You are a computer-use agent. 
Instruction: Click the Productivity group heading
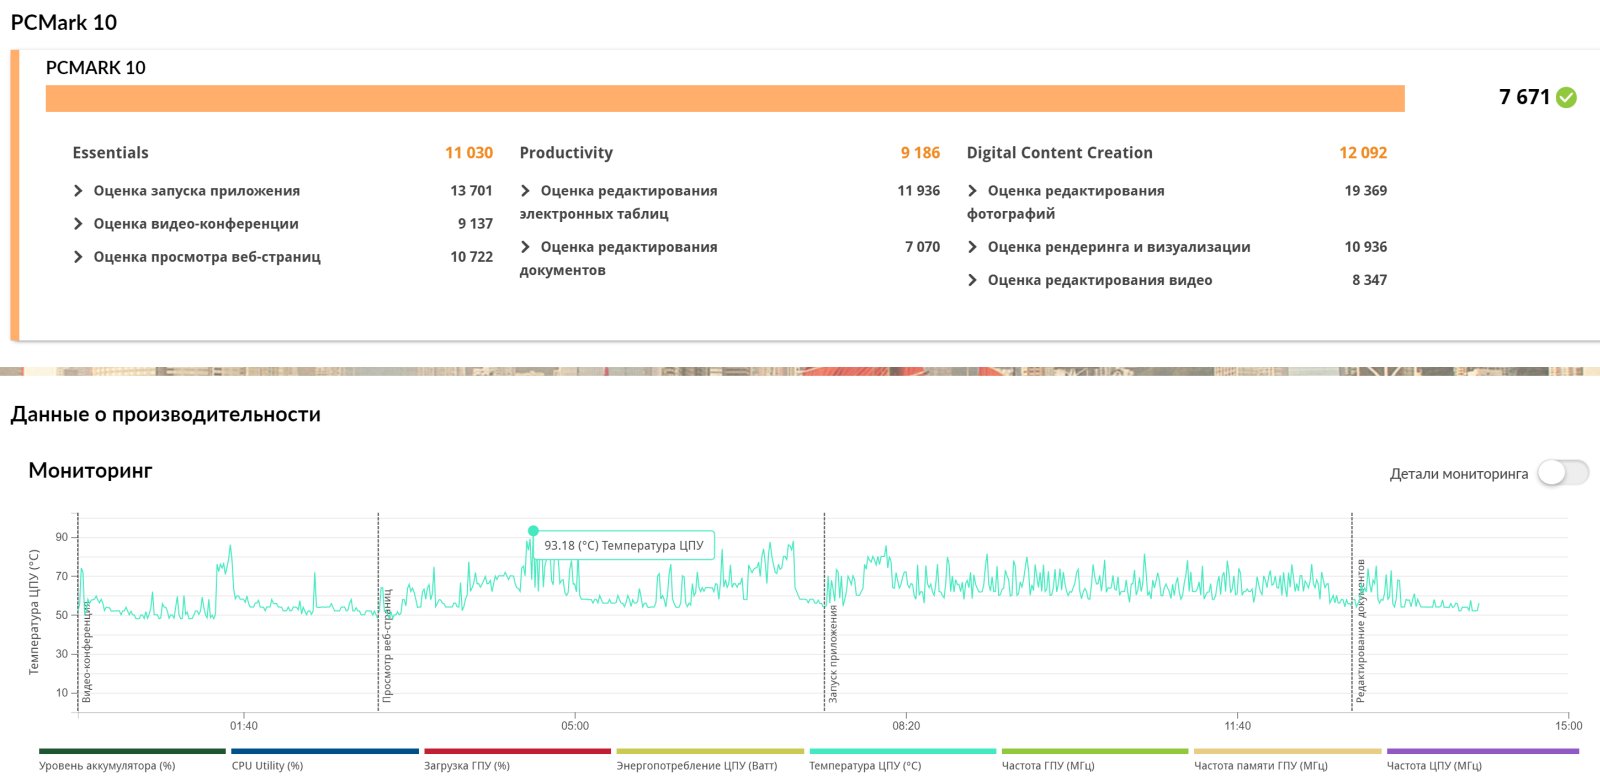coord(566,153)
